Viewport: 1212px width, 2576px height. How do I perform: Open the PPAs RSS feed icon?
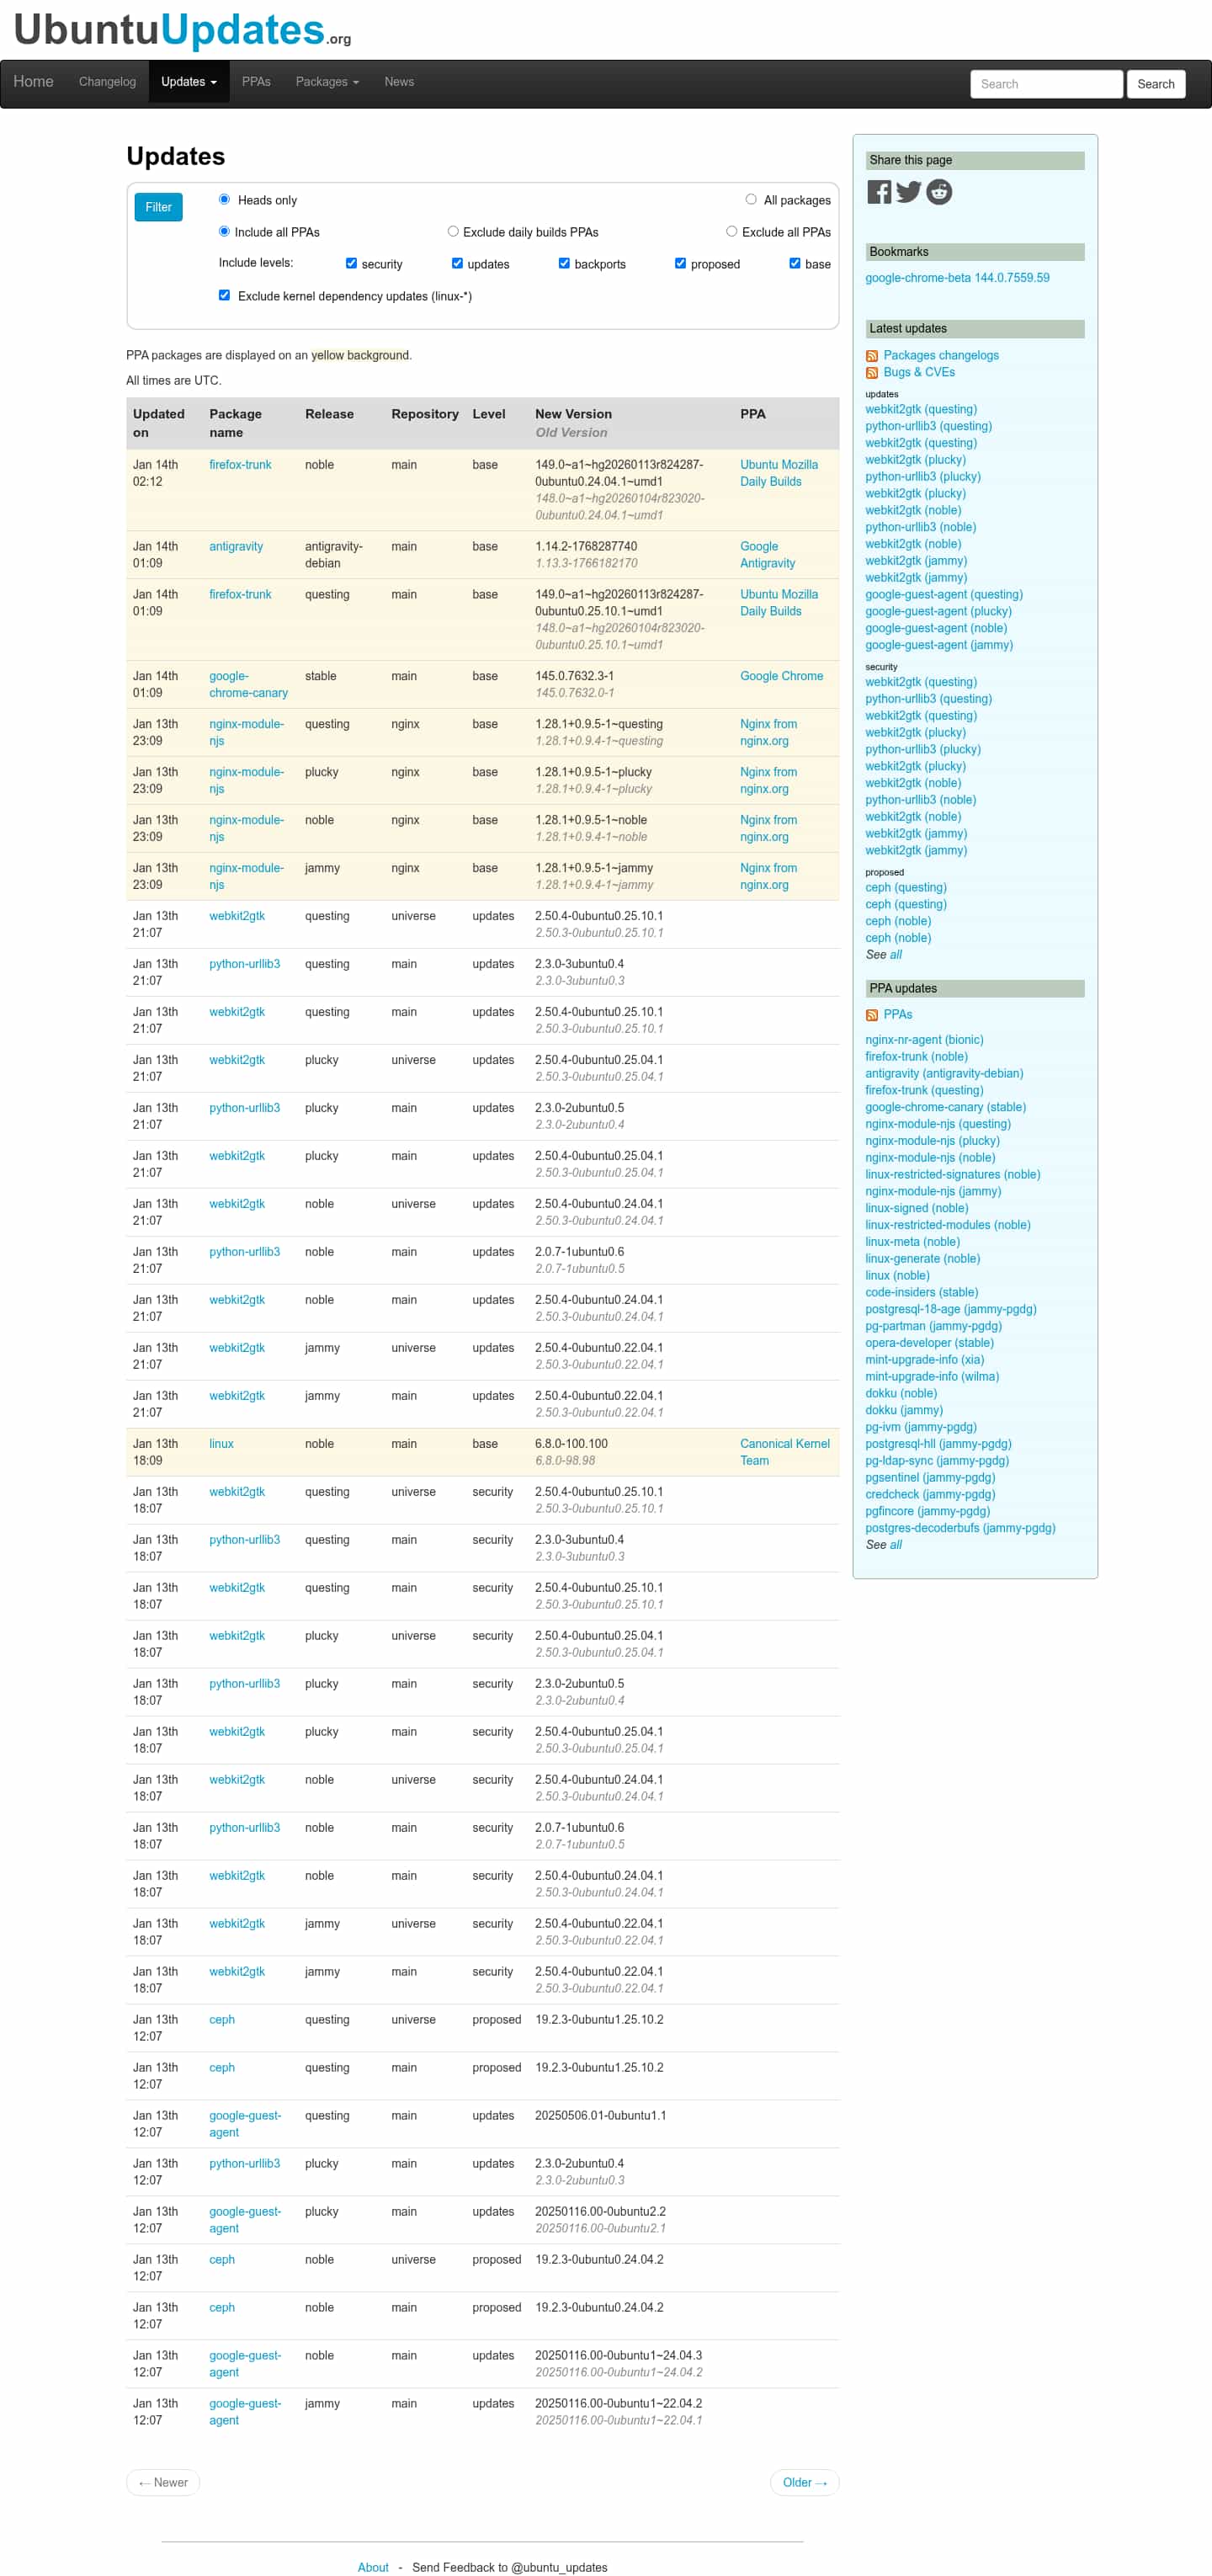[872, 1015]
